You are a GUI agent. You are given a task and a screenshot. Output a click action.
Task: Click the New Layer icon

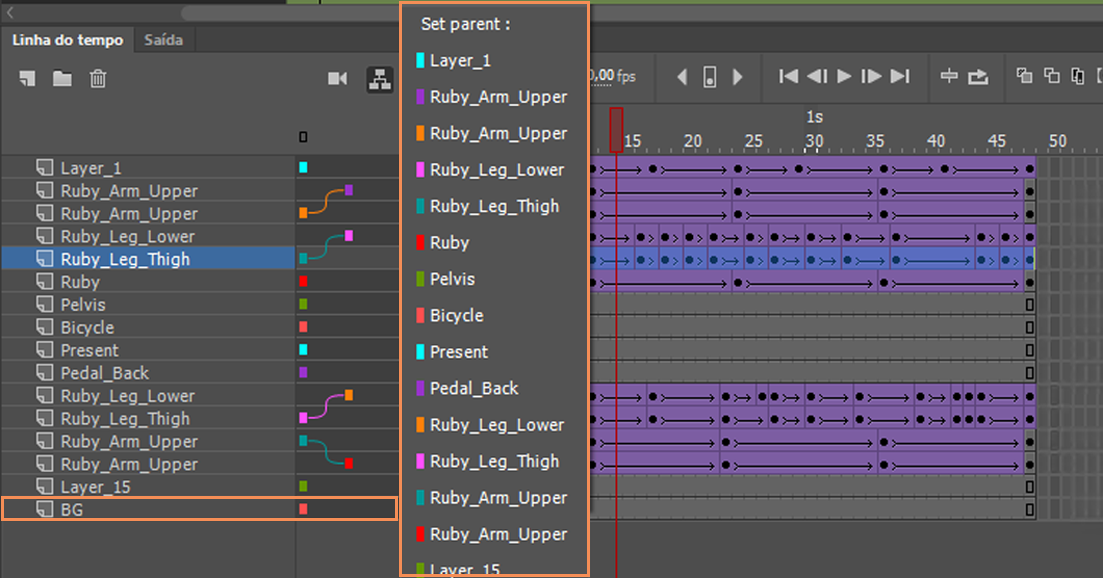point(27,79)
